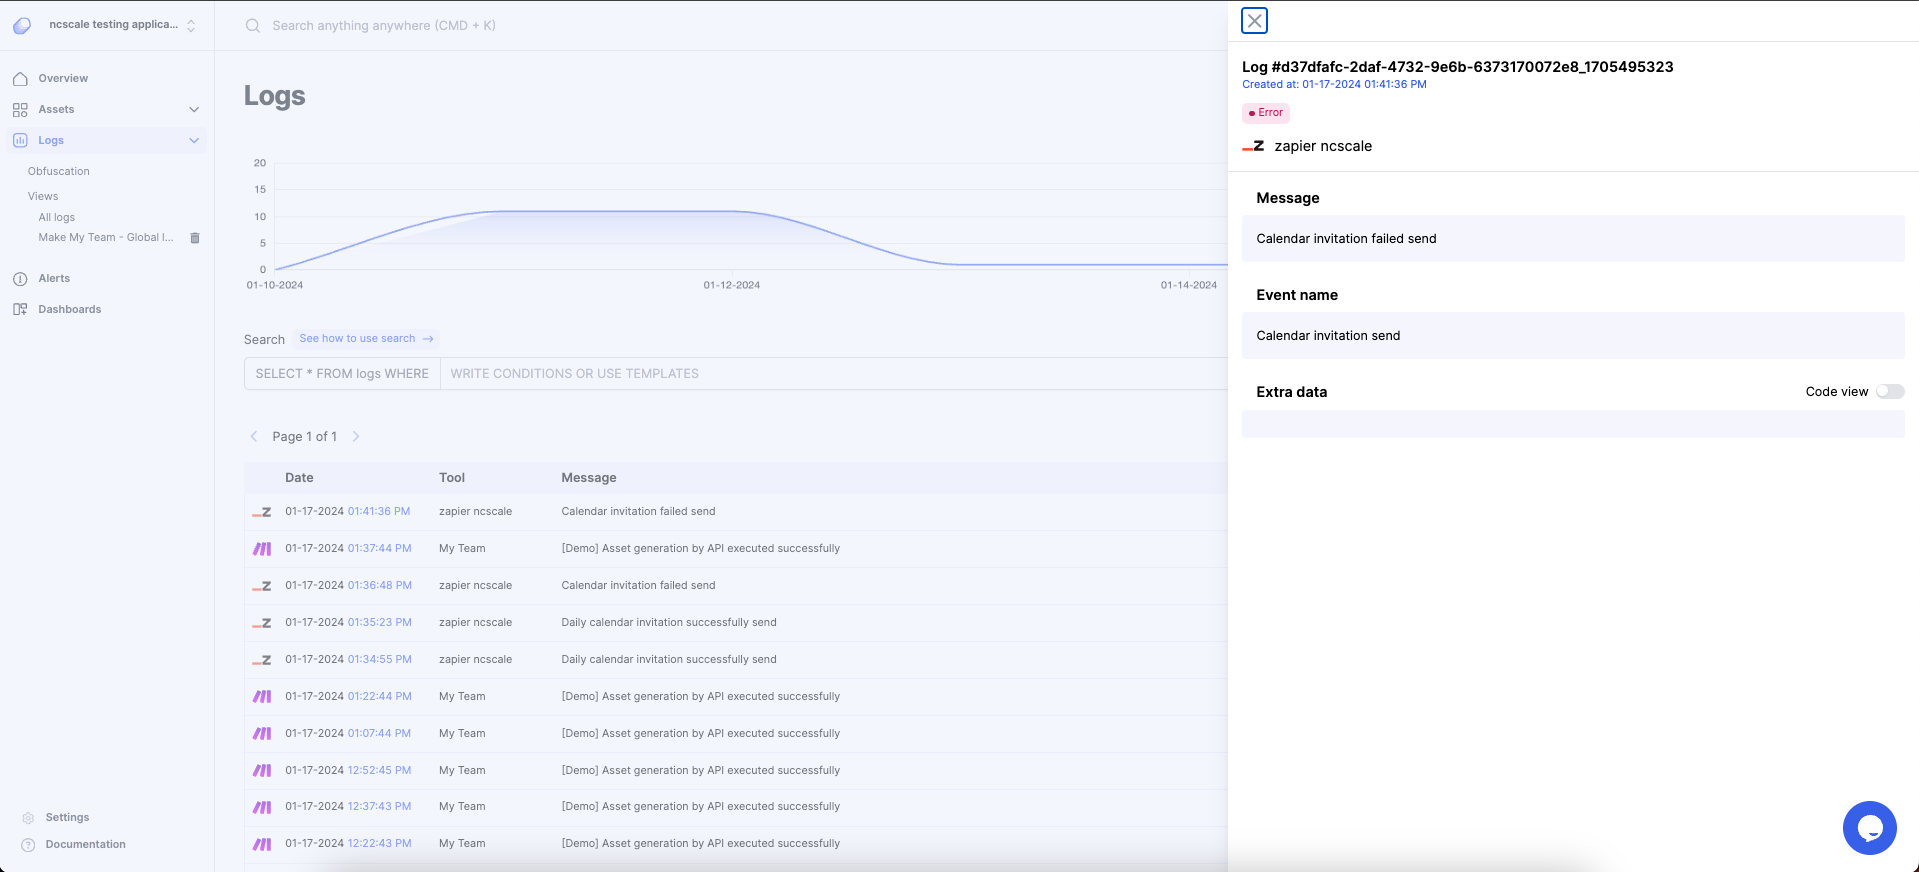The width and height of the screenshot is (1919, 872).
Task: Click the Tool column header
Action: (452, 478)
